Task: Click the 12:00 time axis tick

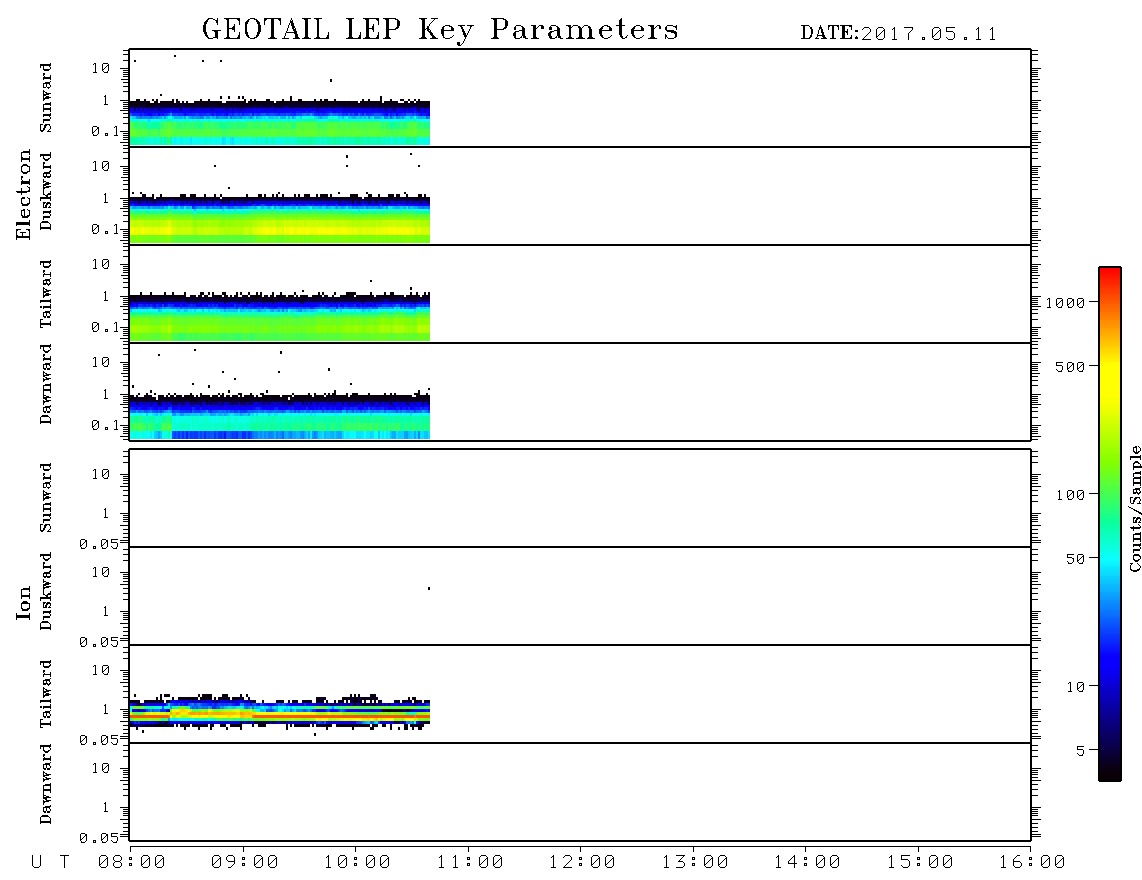Action: click(582, 863)
